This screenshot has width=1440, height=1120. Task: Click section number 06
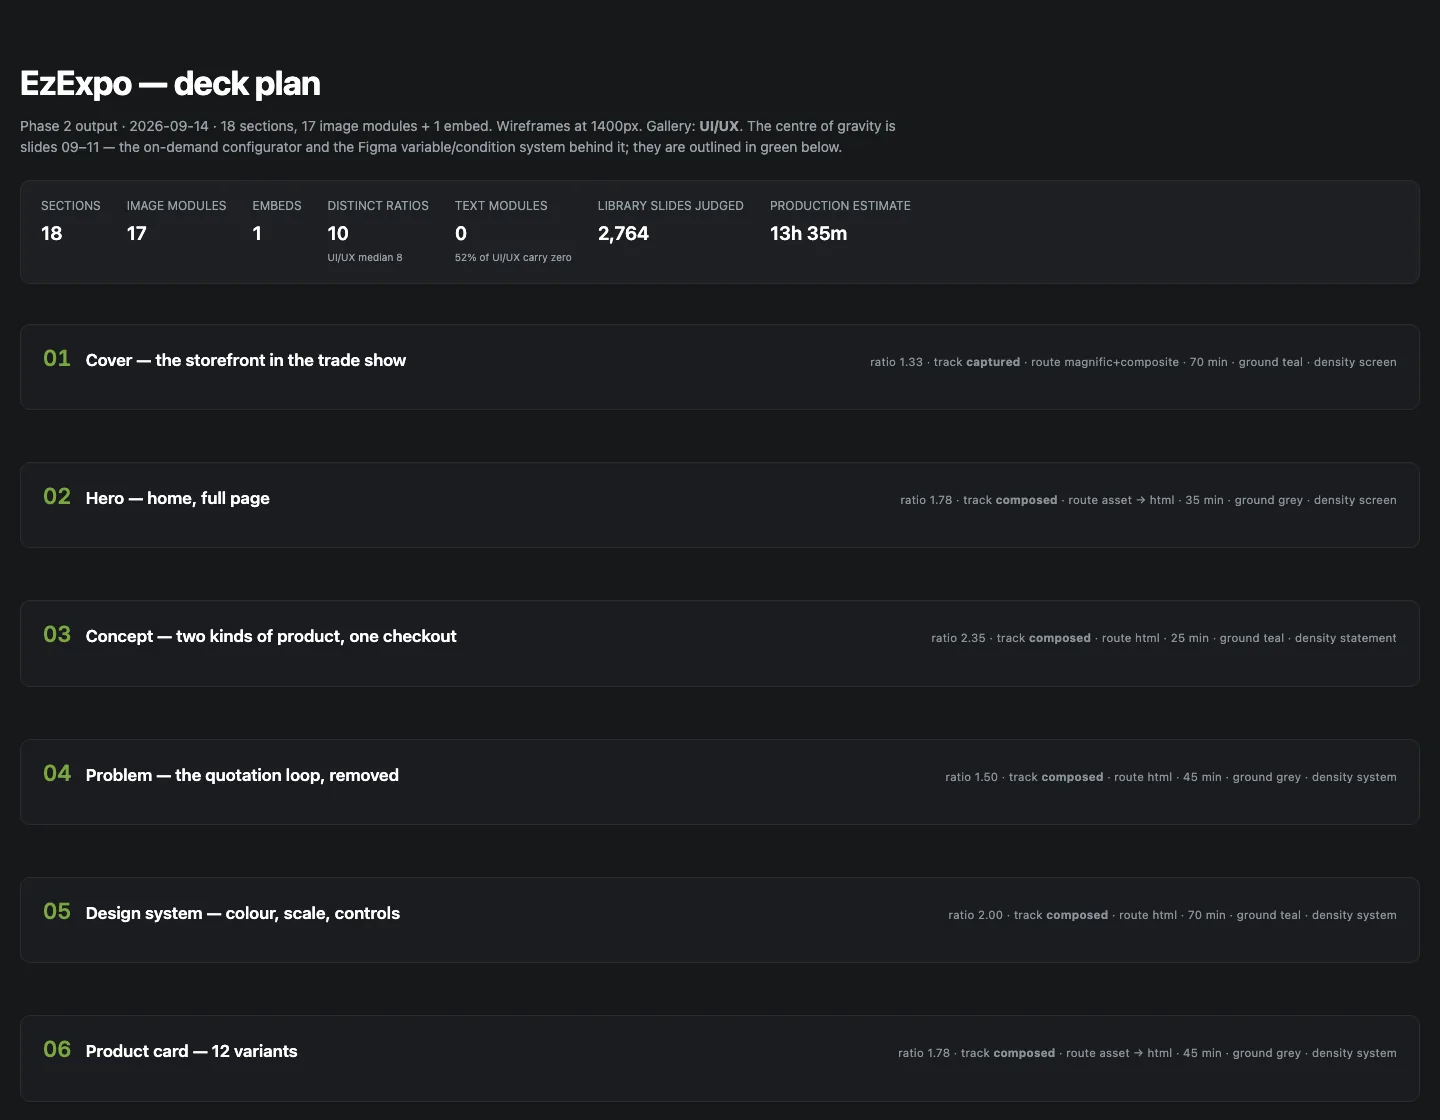(57, 1050)
